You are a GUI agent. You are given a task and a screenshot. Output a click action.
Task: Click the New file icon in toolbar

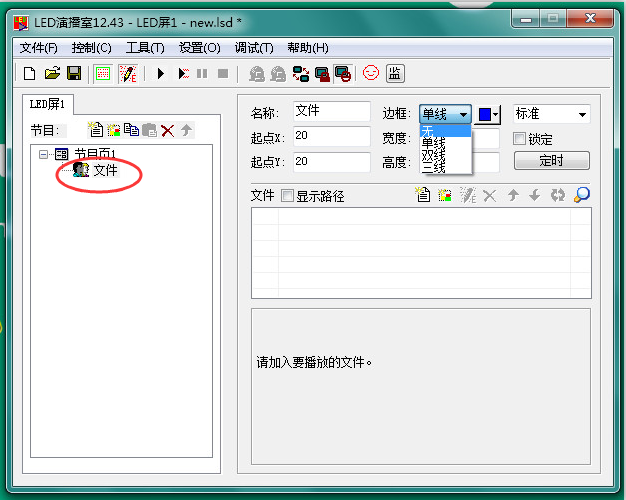tap(30, 73)
